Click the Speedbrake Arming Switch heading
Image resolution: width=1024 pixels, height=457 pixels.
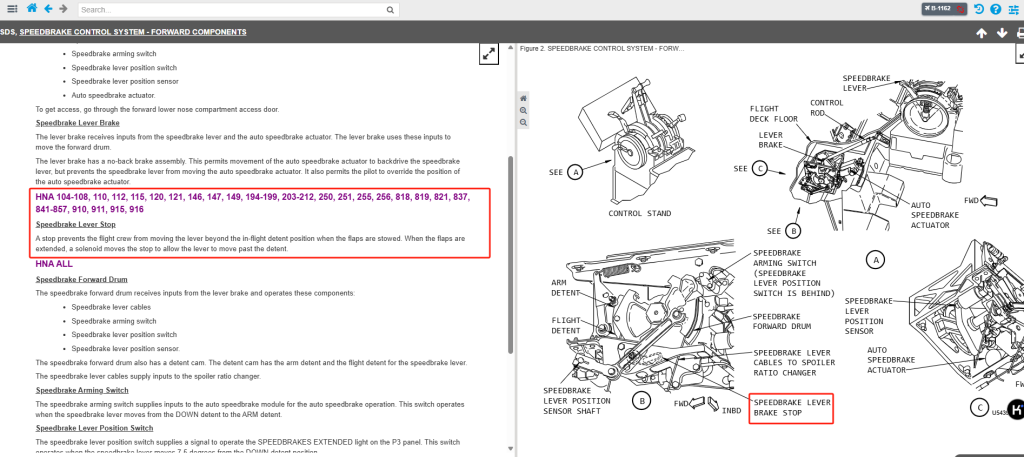(82, 390)
